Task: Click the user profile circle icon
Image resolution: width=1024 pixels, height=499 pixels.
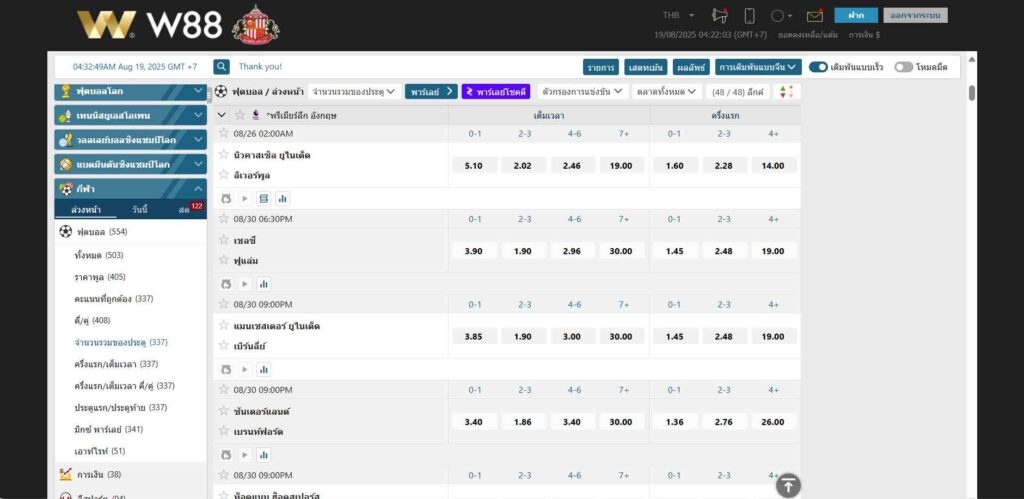Action: click(x=777, y=16)
